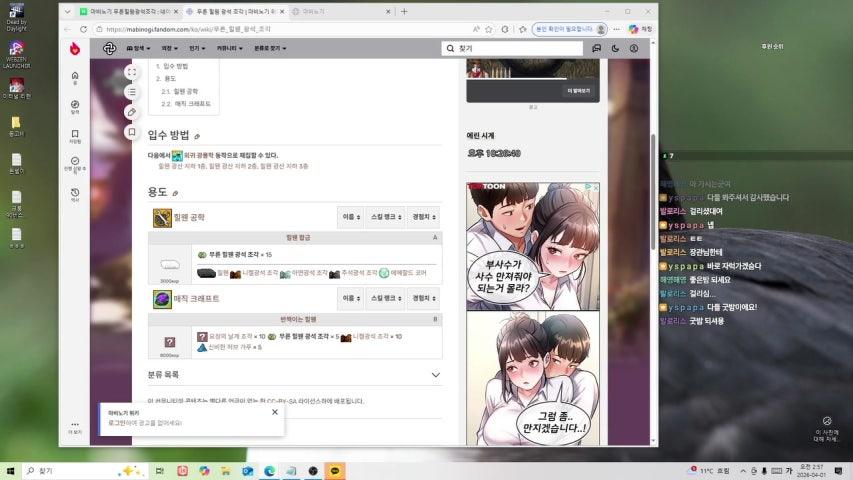Sort 매직 크래프트 table by 경험치
The height and width of the screenshot is (480, 853).
click(423, 298)
